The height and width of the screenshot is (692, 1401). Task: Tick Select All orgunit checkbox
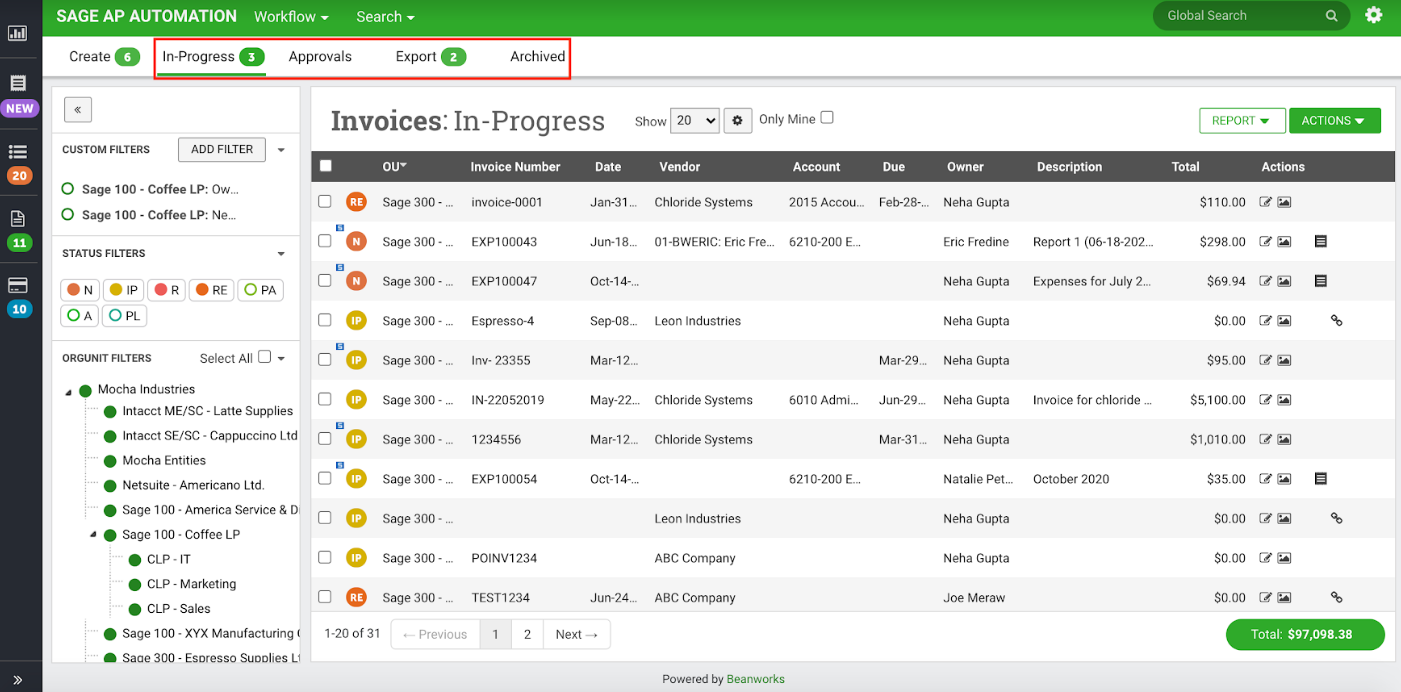tap(264, 357)
